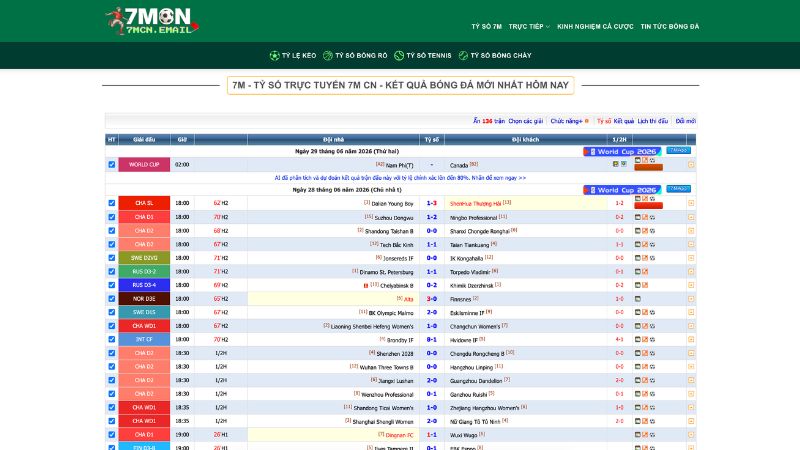Click the Giờ column header
The width and height of the screenshot is (800, 450).
(x=182, y=139)
